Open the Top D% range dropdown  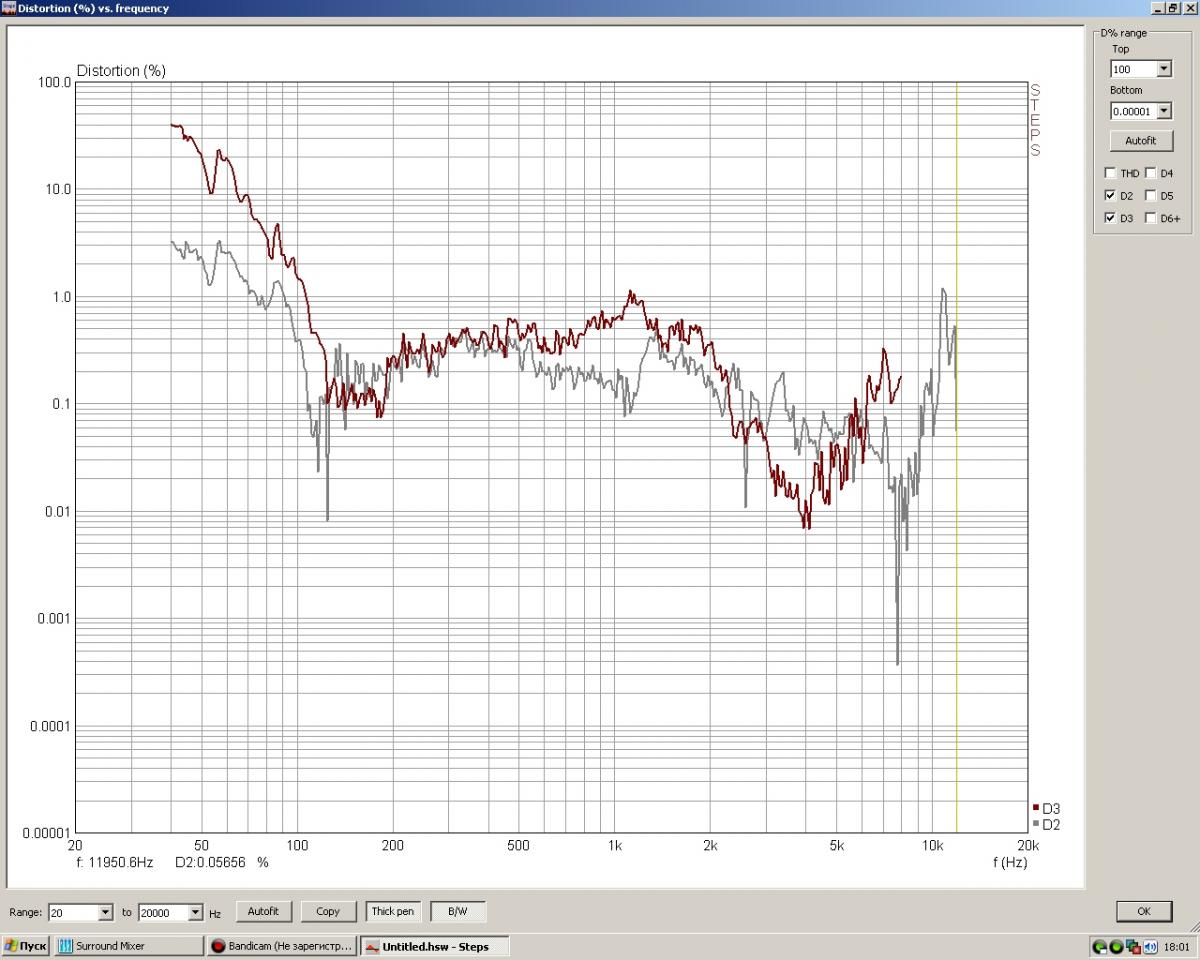point(1163,69)
